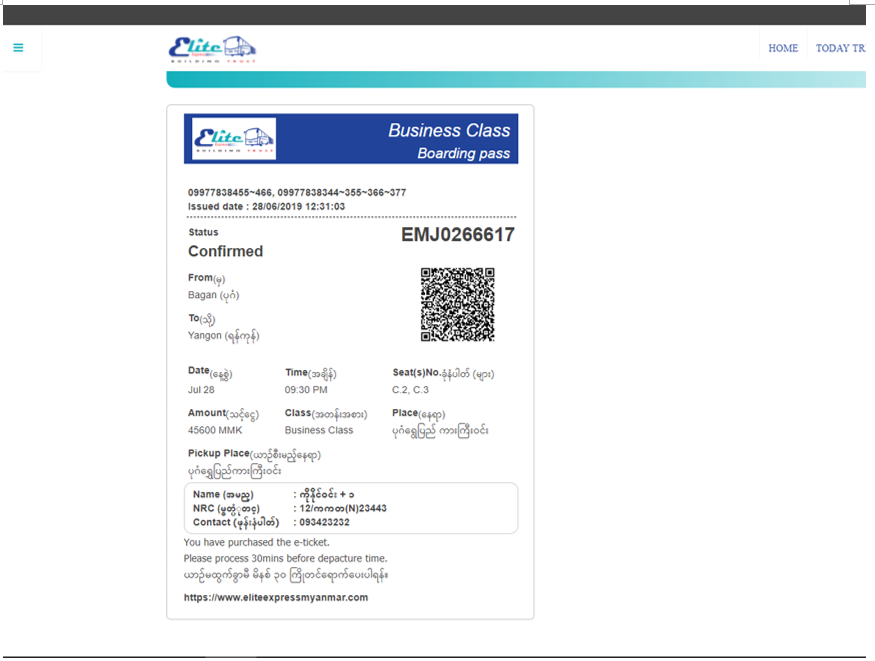
Task: Click the issued date 28/06/2019 line
Action: click(x=267, y=206)
